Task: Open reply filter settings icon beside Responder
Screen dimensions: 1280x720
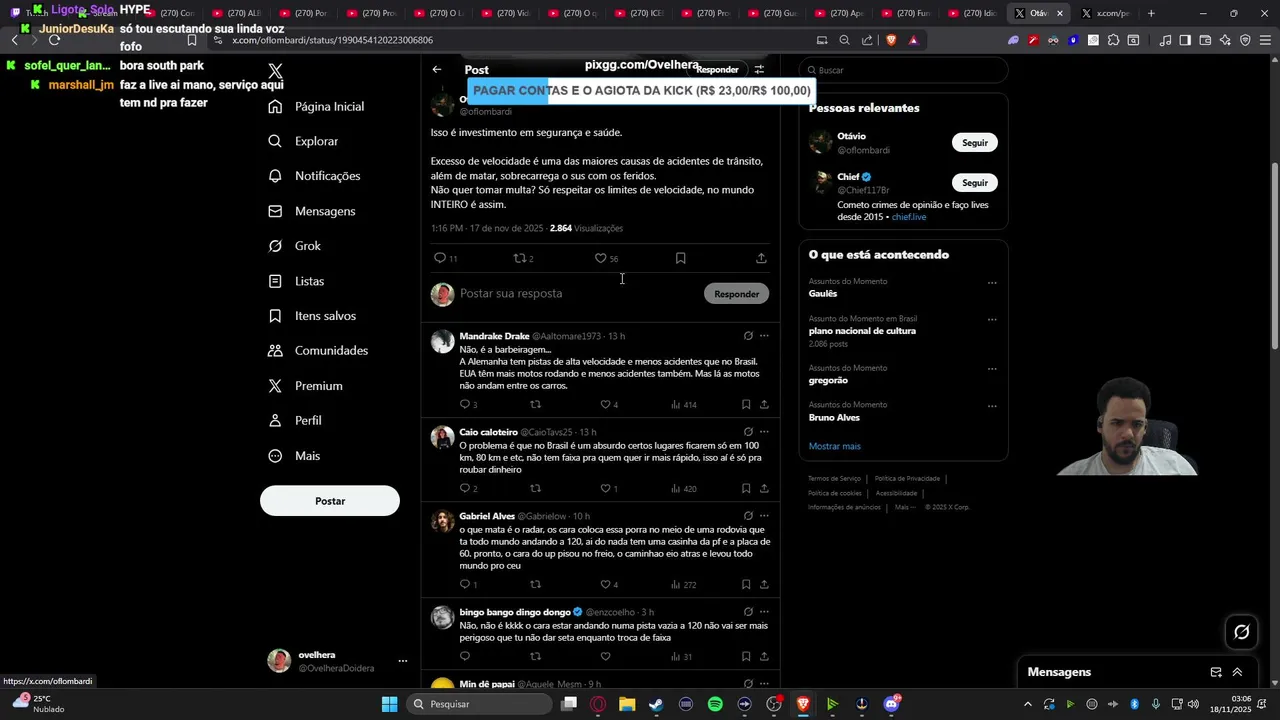Action: (759, 69)
